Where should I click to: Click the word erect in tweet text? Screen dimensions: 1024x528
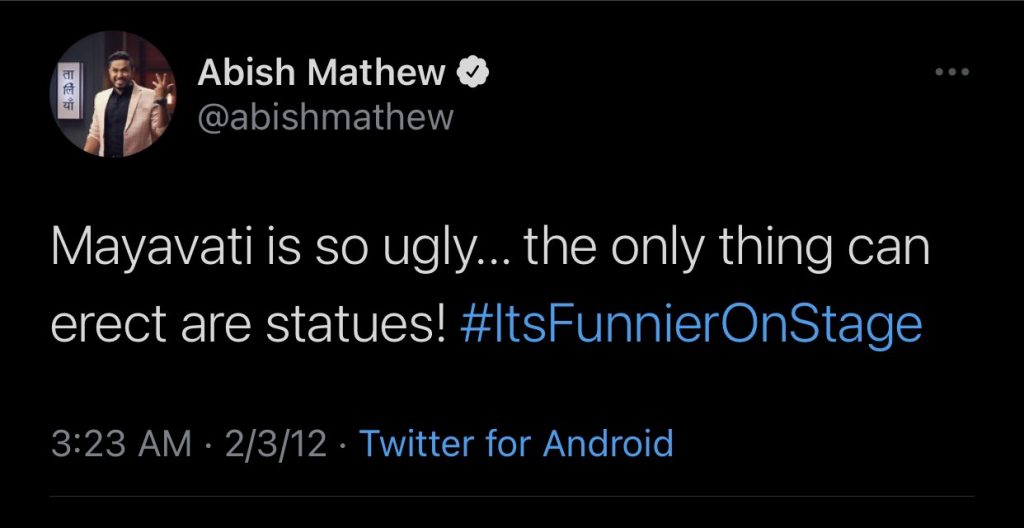point(104,326)
